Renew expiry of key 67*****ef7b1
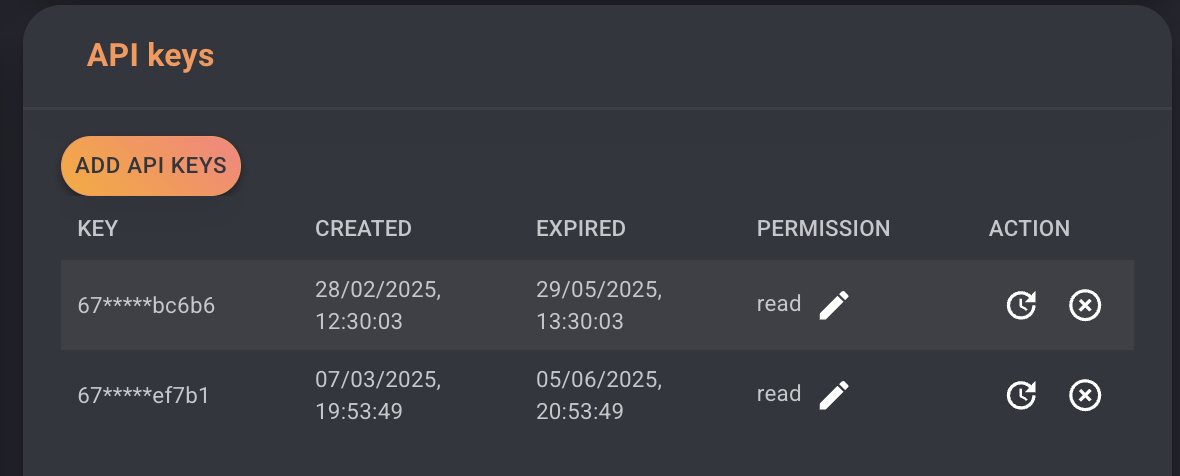1180x476 pixels. pyautogui.click(x=1021, y=395)
